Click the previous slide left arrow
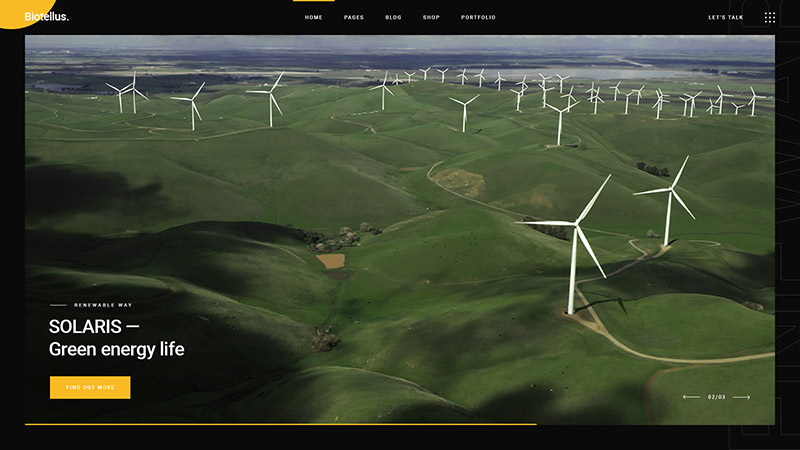800x450 pixels. pos(691,397)
